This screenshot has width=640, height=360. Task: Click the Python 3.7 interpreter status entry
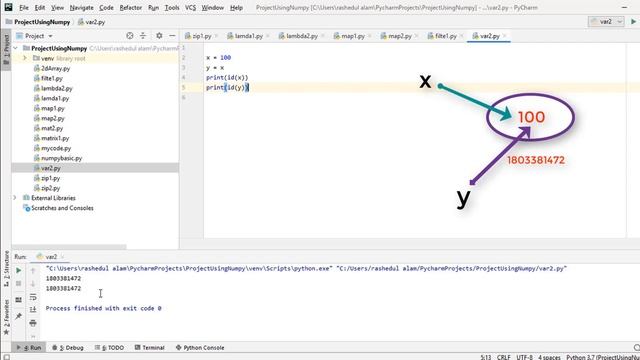click(603, 357)
